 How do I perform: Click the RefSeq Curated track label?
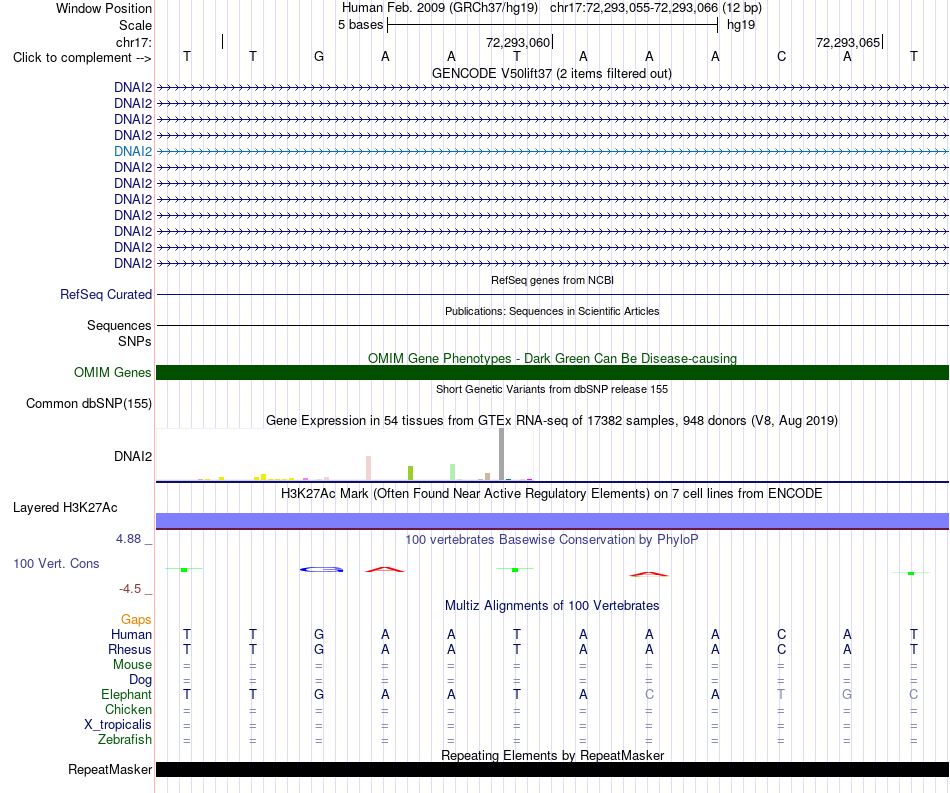pyautogui.click(x=105, y=294)
